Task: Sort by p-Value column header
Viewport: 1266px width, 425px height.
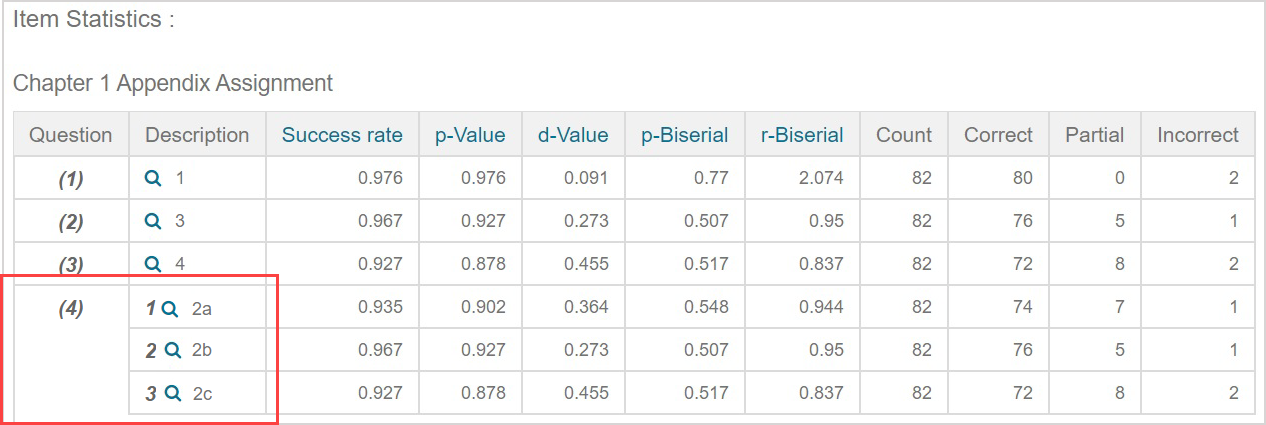Action: click(470, 135)
